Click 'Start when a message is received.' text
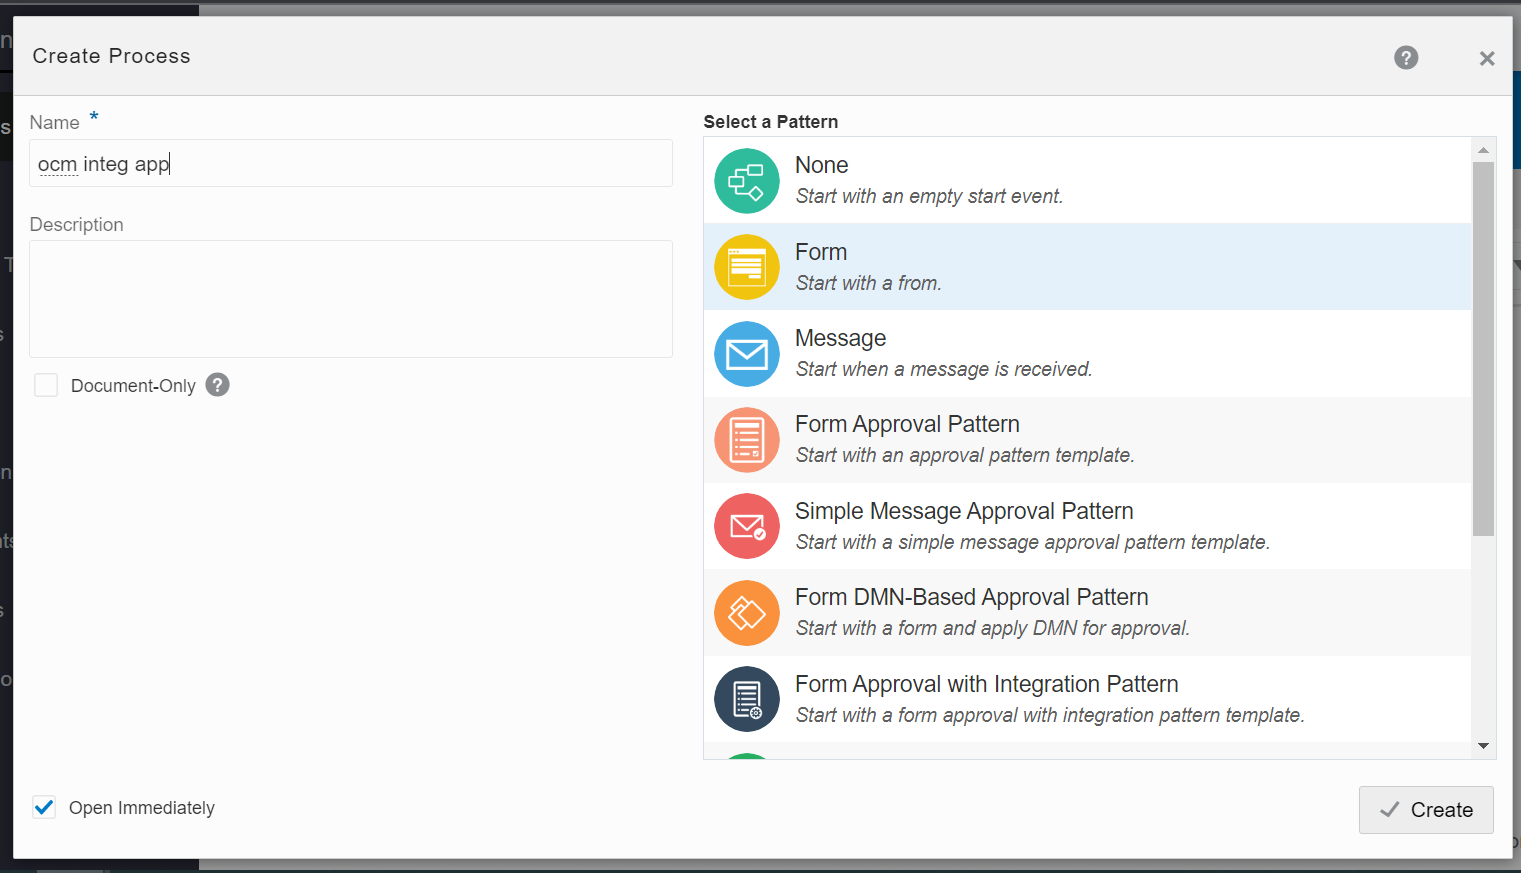Screen dimensions: 1521x873 point(943,369)
